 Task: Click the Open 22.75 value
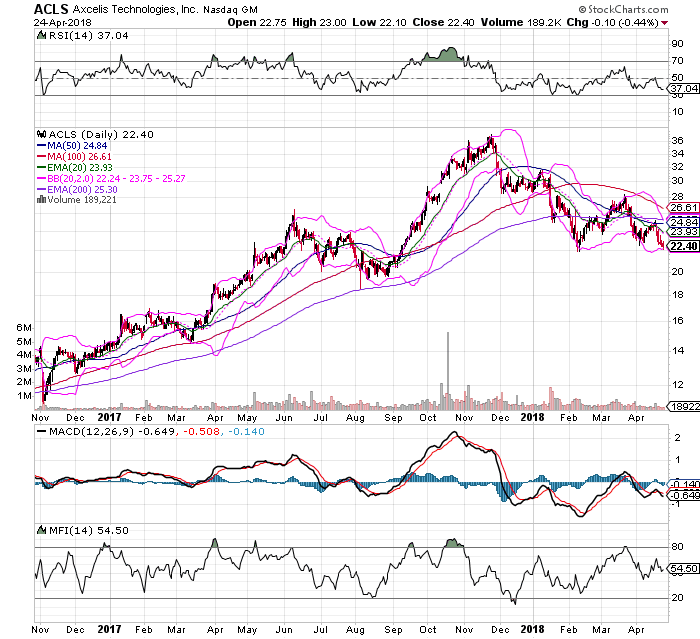coord(257,22)
